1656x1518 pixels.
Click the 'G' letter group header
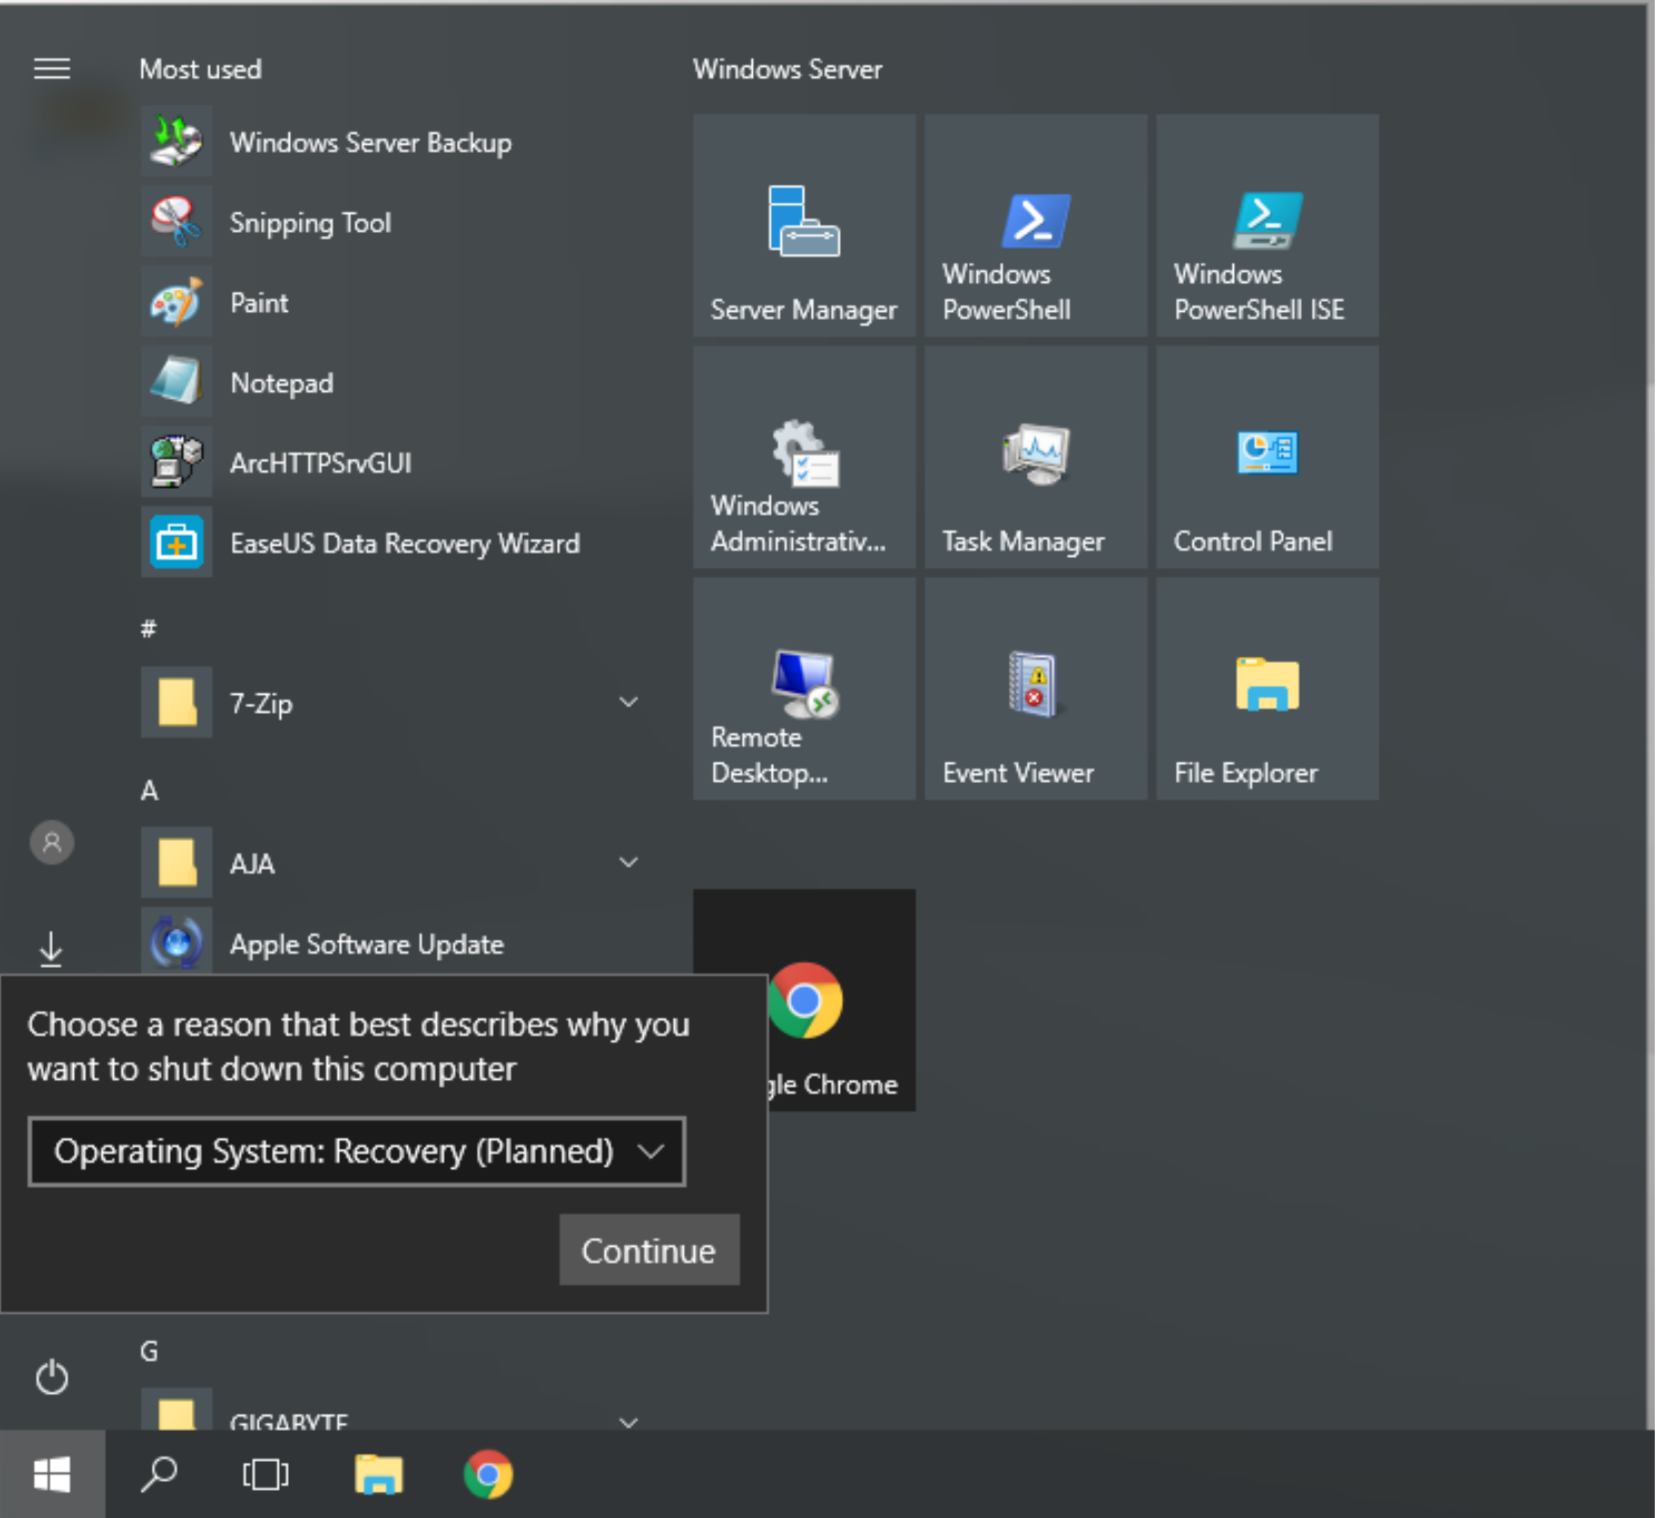click(149, 1351)
